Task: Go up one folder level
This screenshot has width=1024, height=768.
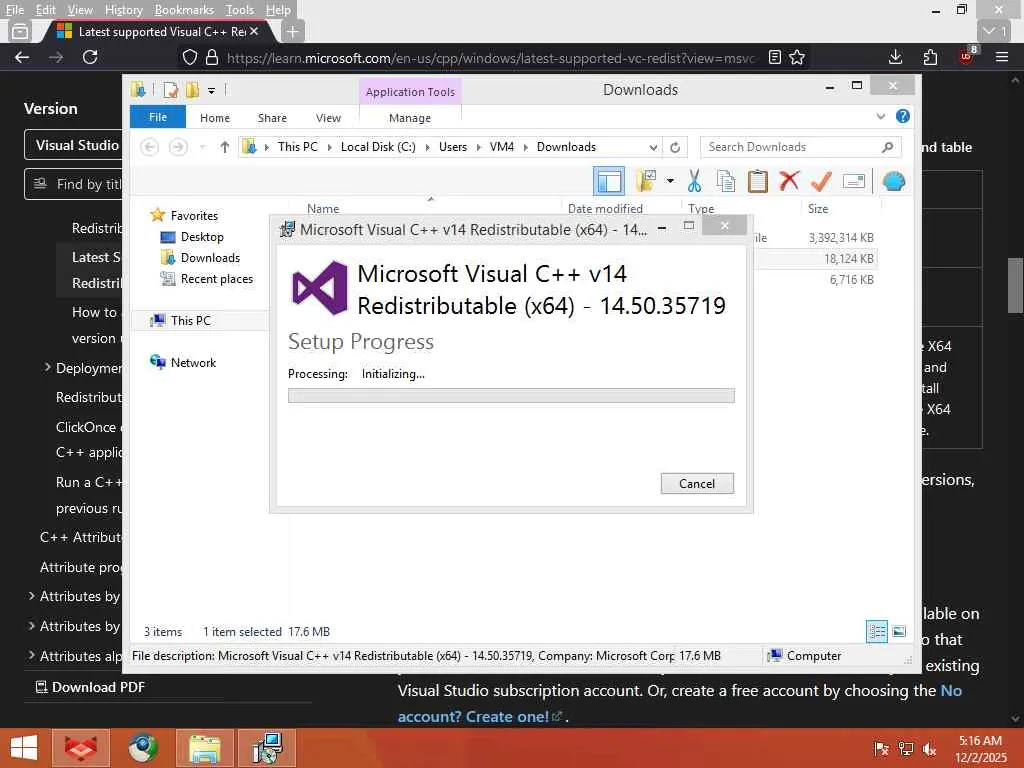Action: coord(225,147)
